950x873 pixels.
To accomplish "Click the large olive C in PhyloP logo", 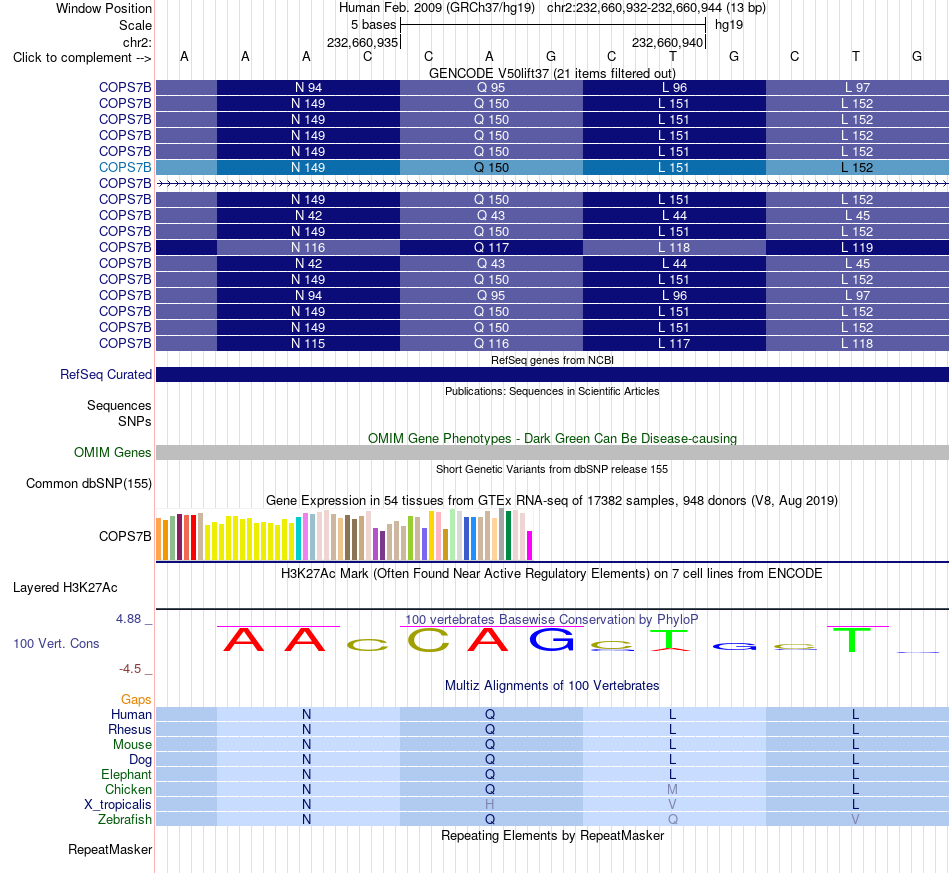I will click(428, 639).
